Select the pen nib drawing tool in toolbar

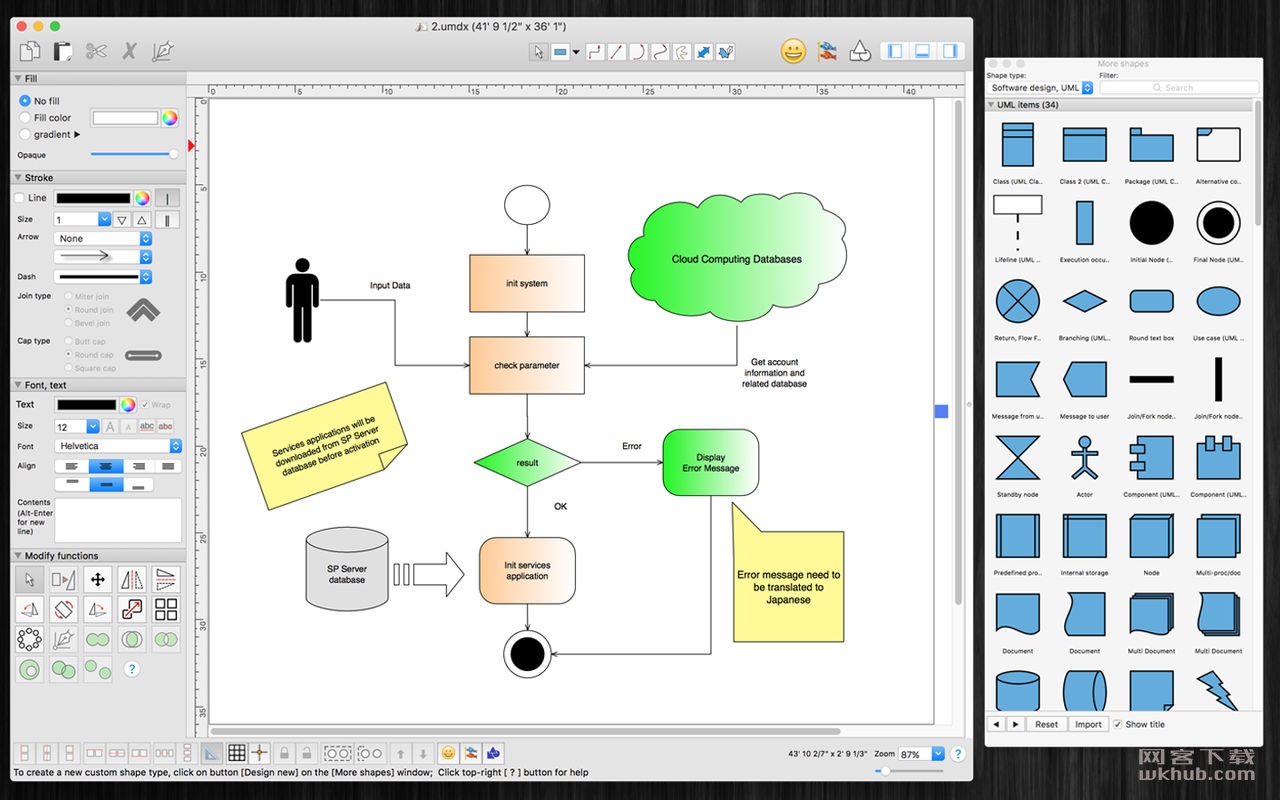(x=162, y=51)
